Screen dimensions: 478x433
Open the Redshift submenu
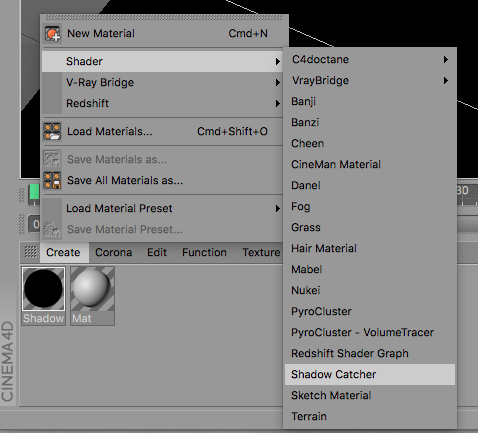click(x=162, y=103)
